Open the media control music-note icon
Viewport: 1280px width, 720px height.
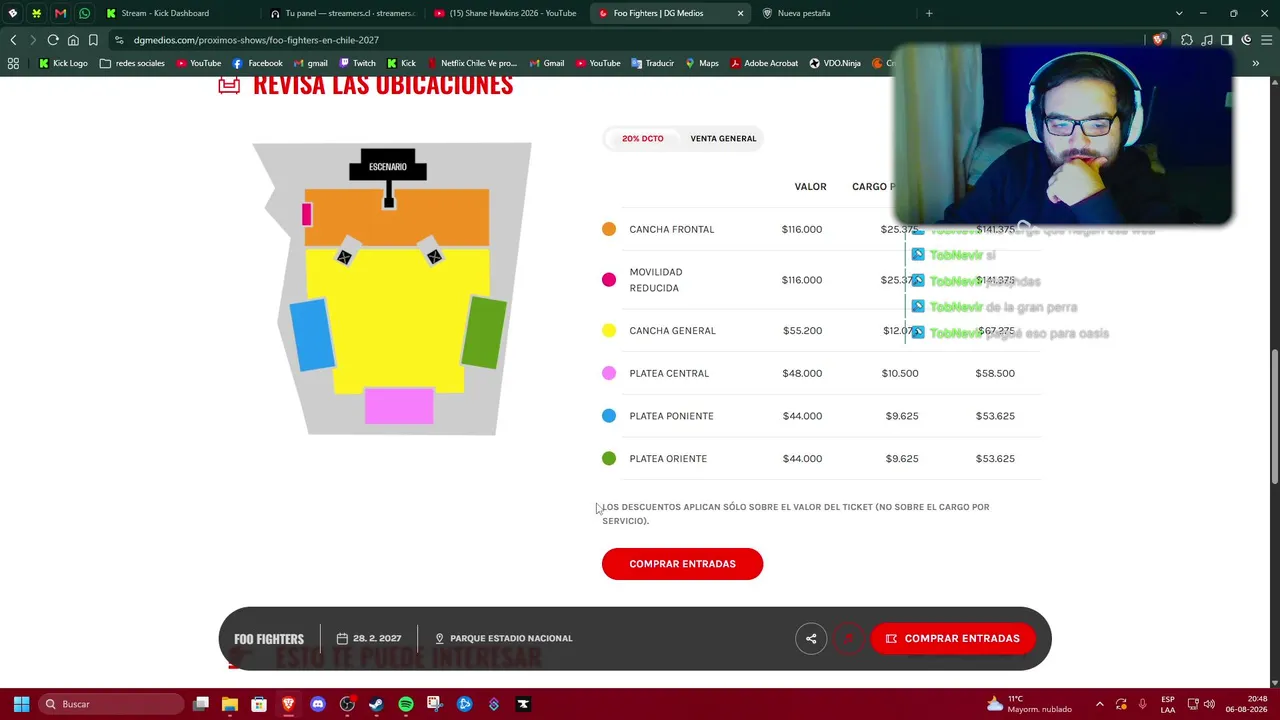click(1207, 40)
